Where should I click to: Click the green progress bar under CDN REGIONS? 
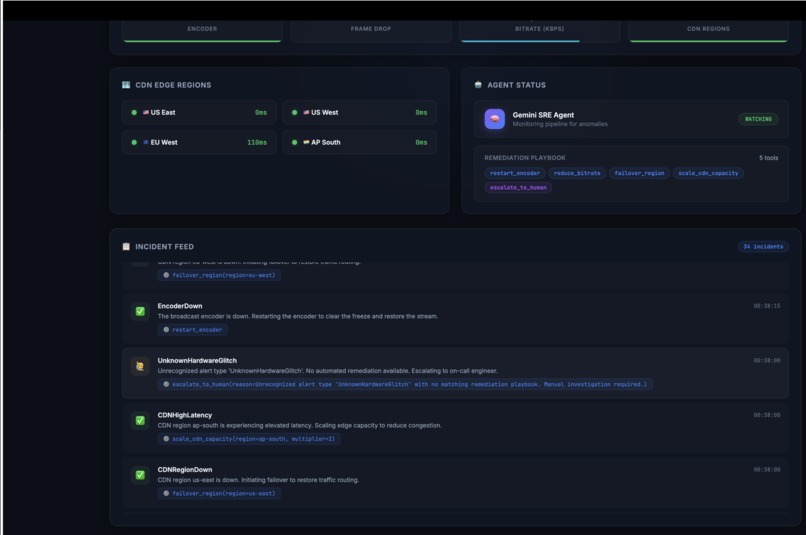click(708, 41)
